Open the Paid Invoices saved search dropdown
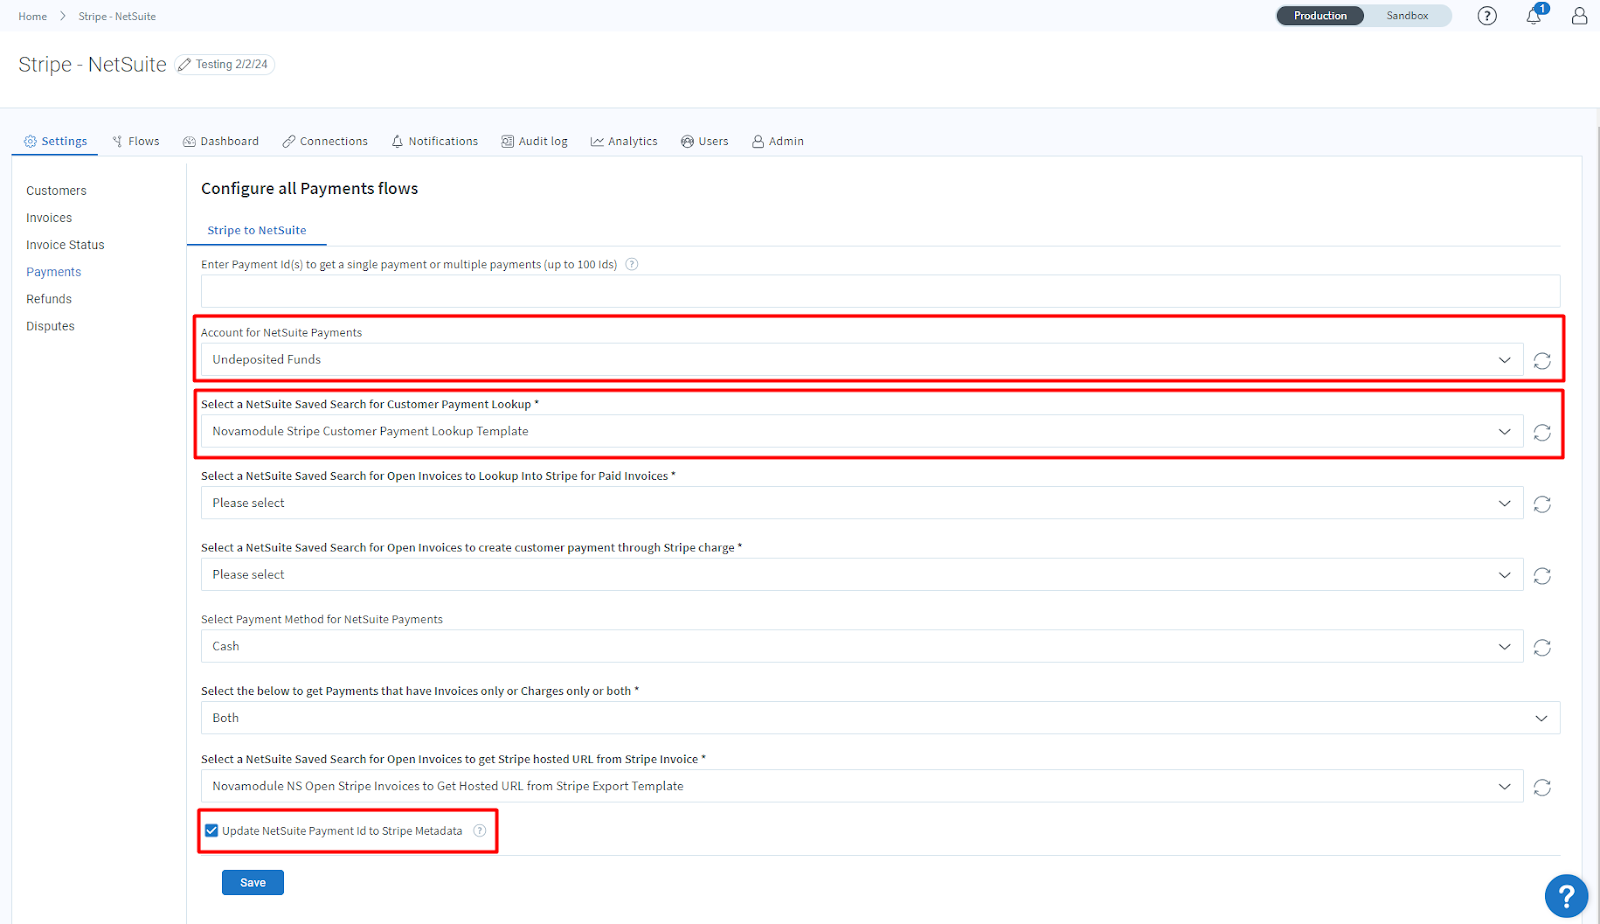The height and width of the screenshot is (924, 1600). (862, 503)
